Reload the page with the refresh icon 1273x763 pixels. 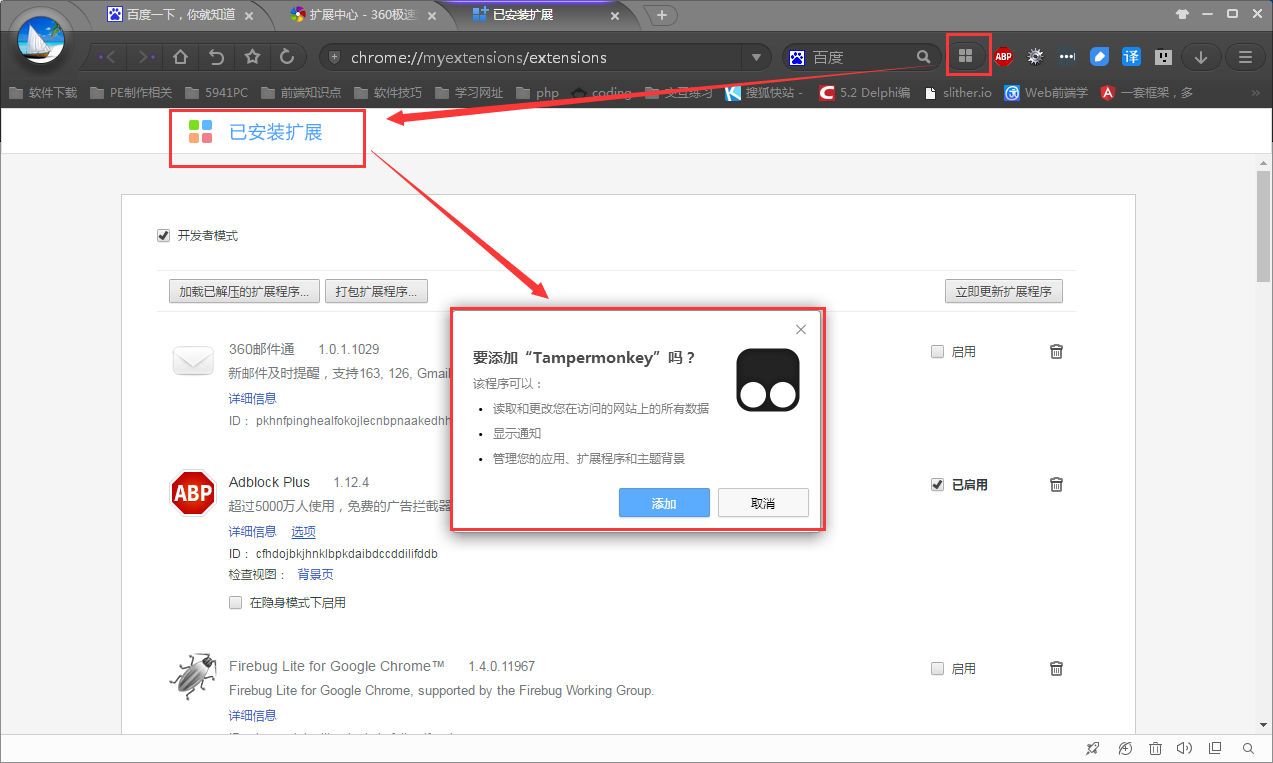tap(287, 57)
